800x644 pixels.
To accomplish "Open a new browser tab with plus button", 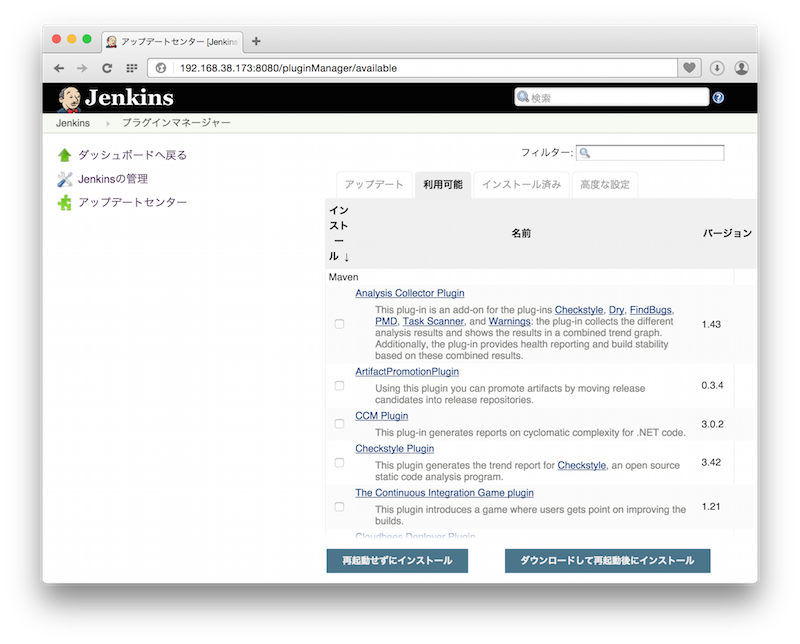I will point(256,41).
